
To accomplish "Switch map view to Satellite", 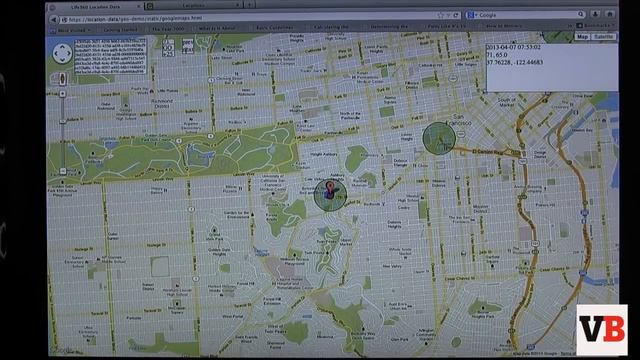I will [x=603, y=37].
